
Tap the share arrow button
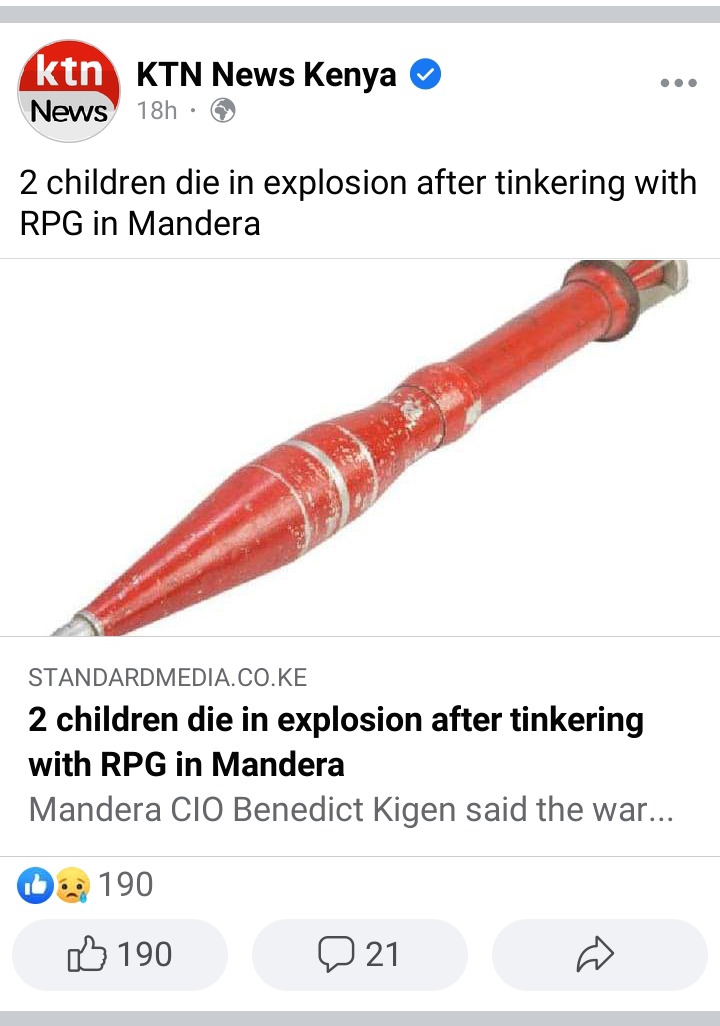[600, 955]
